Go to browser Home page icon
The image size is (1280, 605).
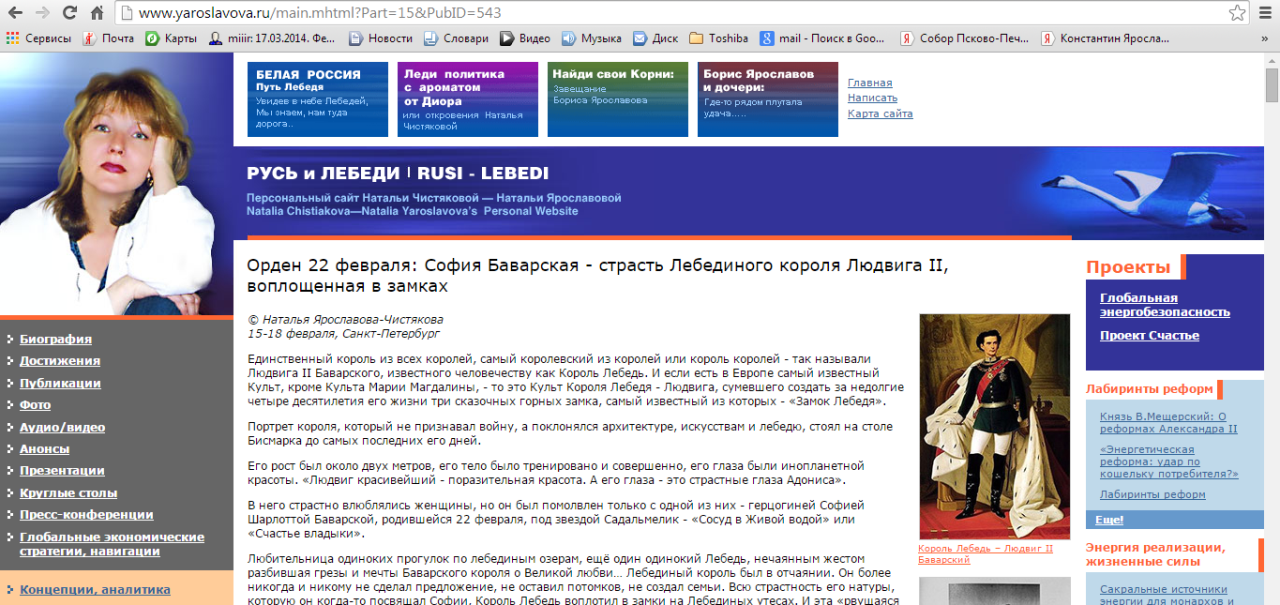coord(97,13)
